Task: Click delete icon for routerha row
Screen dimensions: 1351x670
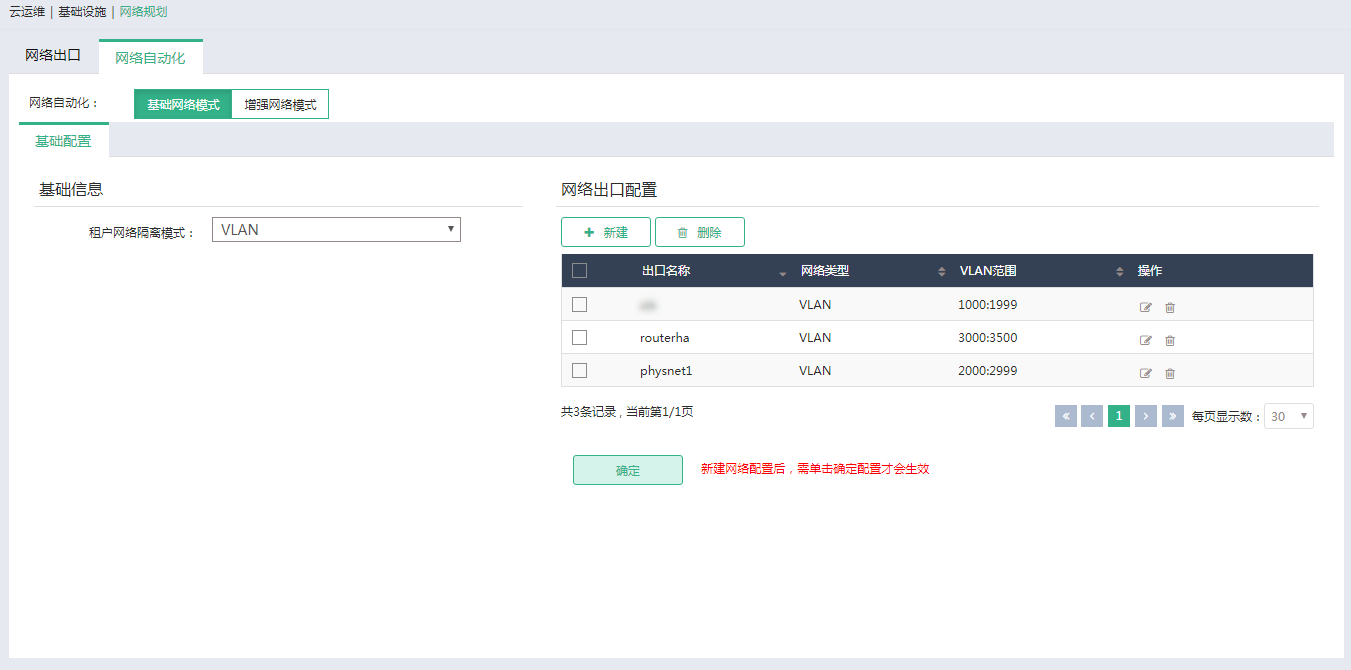Action: click(x=1170, y=340)
